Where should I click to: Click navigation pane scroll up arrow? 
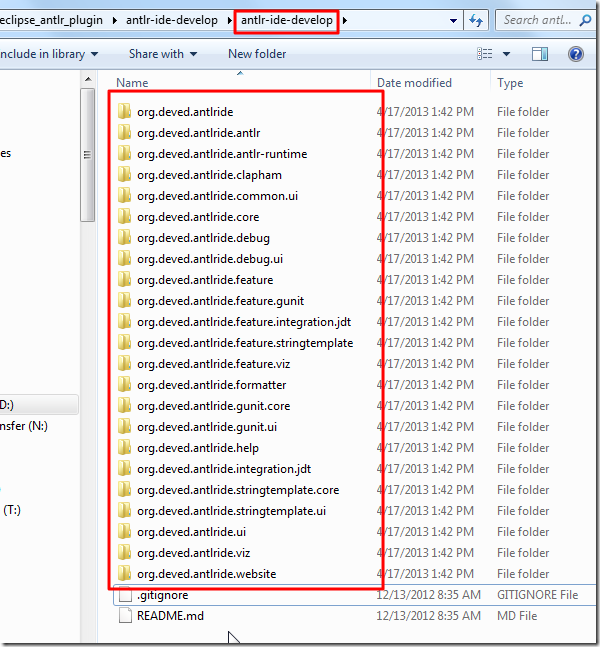pos(87,79)
